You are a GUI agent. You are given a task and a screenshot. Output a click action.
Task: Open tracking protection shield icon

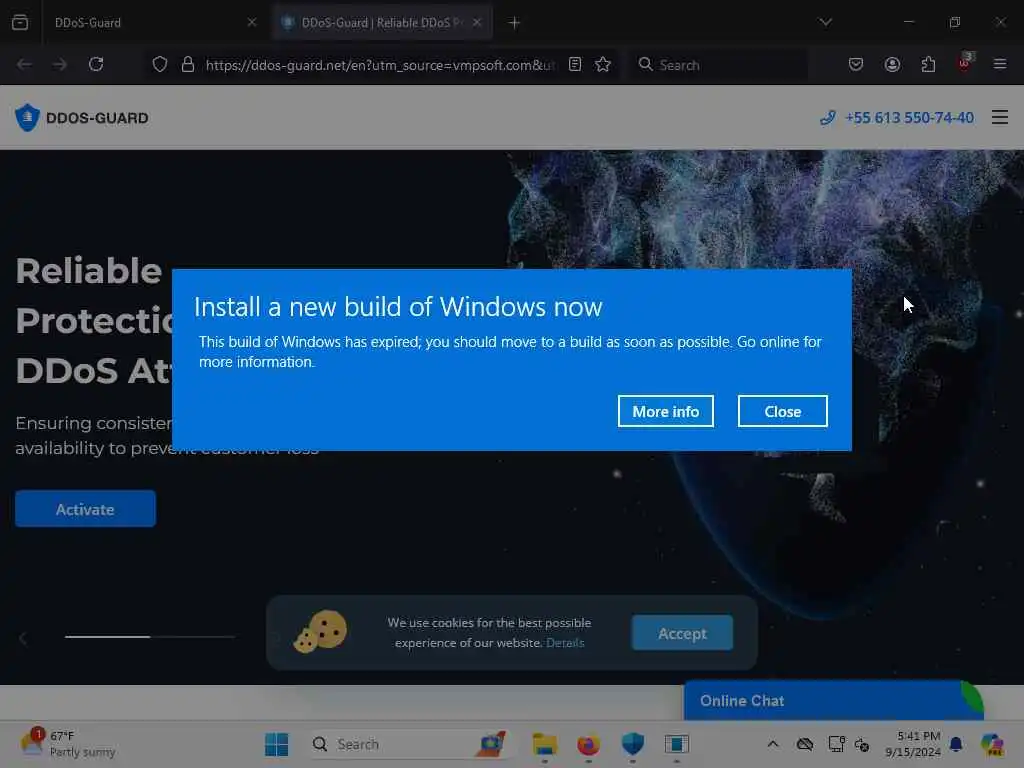pos(160,64)
